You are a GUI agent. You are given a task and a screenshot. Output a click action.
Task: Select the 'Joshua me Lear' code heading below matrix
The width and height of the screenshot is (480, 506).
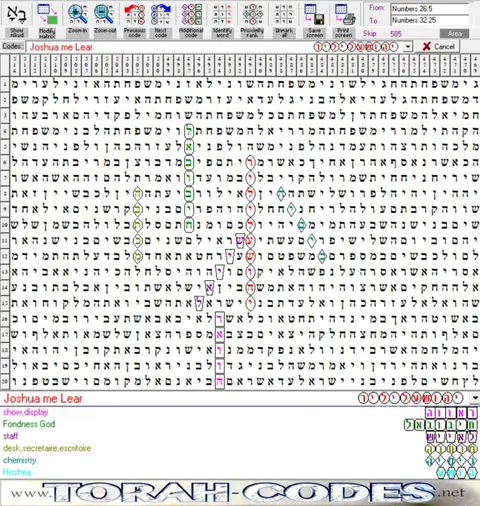43,398
